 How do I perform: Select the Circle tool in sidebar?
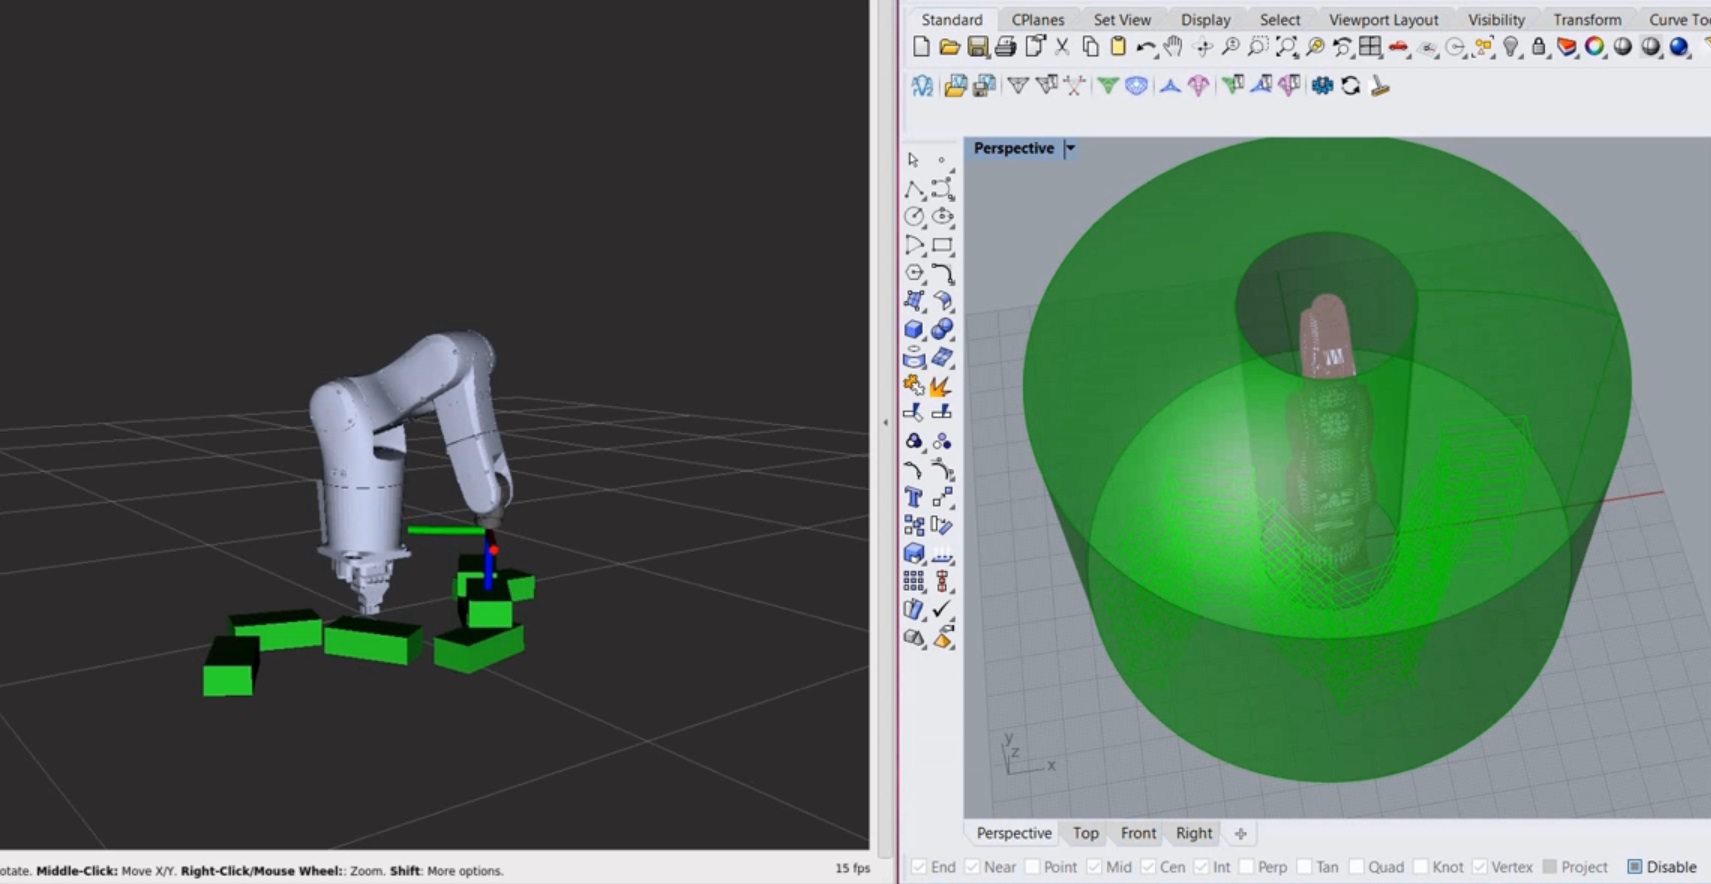coord(914,216)
